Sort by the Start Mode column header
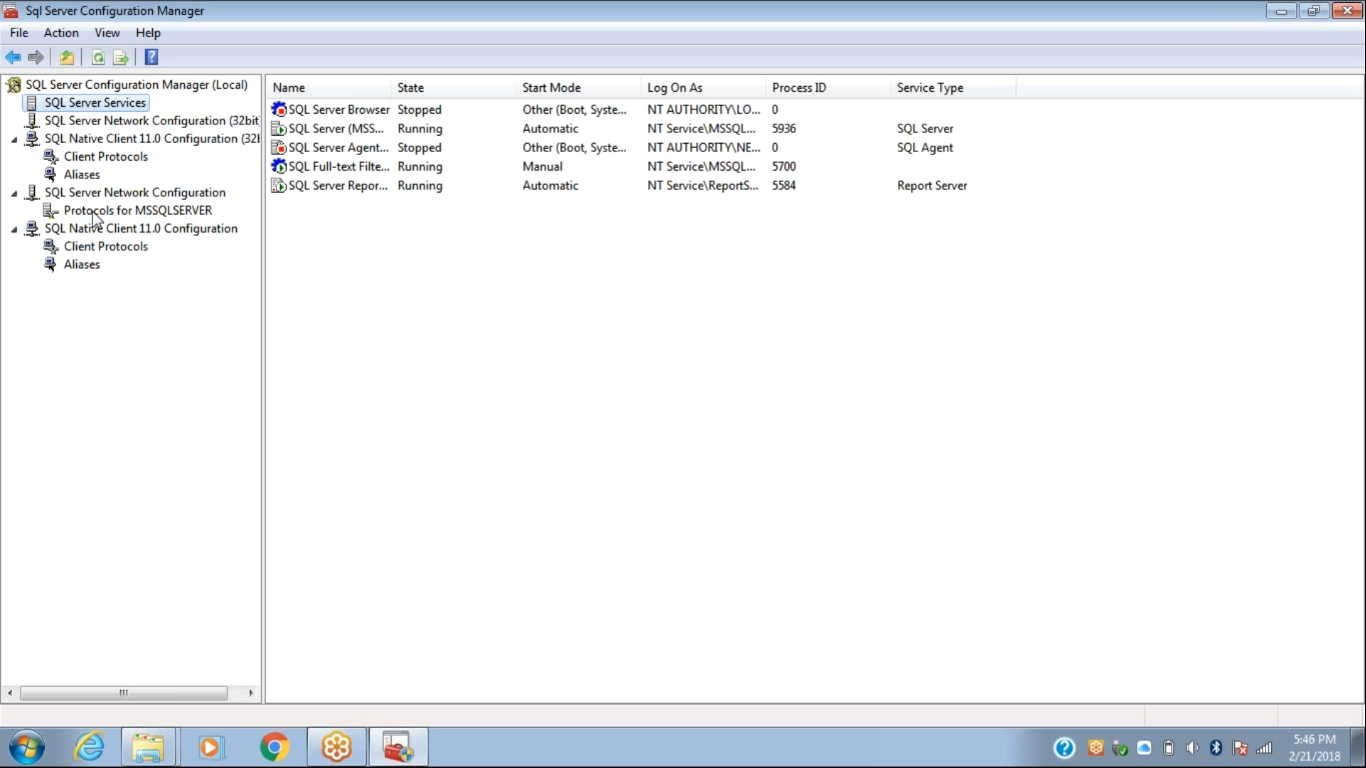Screen dimensions: 1366x768 579,88
